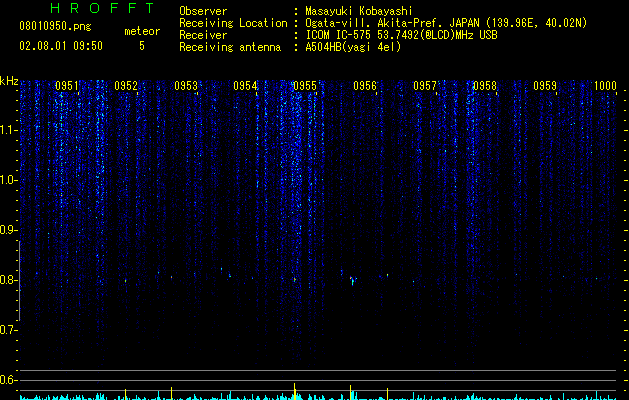Screen dimensions: 629x400
Task: Click the Observer field label
Action: click(x=203, y=11)
